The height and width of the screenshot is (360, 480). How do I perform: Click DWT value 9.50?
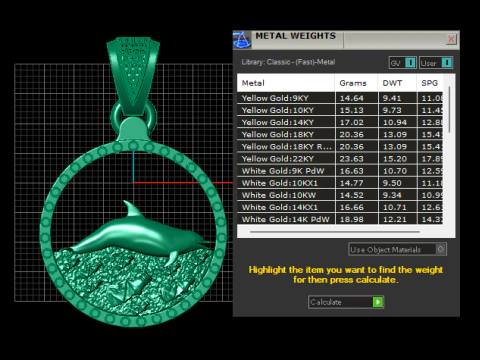click(x=392, y=183)
